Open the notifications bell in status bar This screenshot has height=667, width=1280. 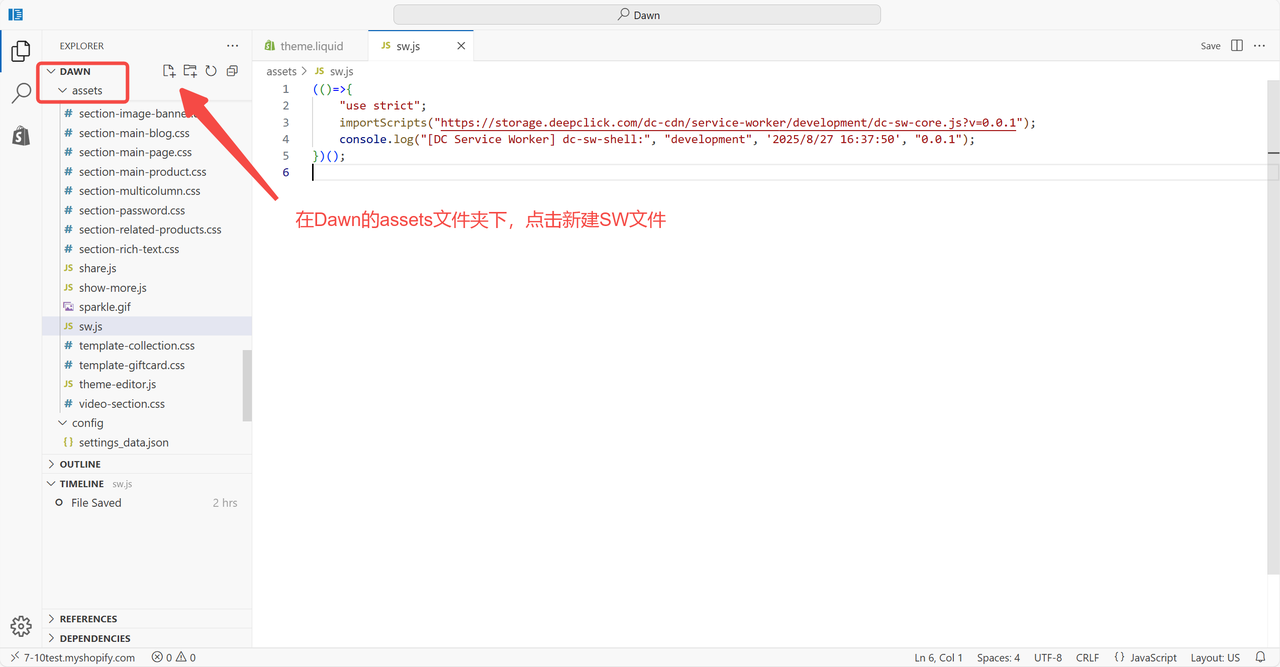(1260, 657)
